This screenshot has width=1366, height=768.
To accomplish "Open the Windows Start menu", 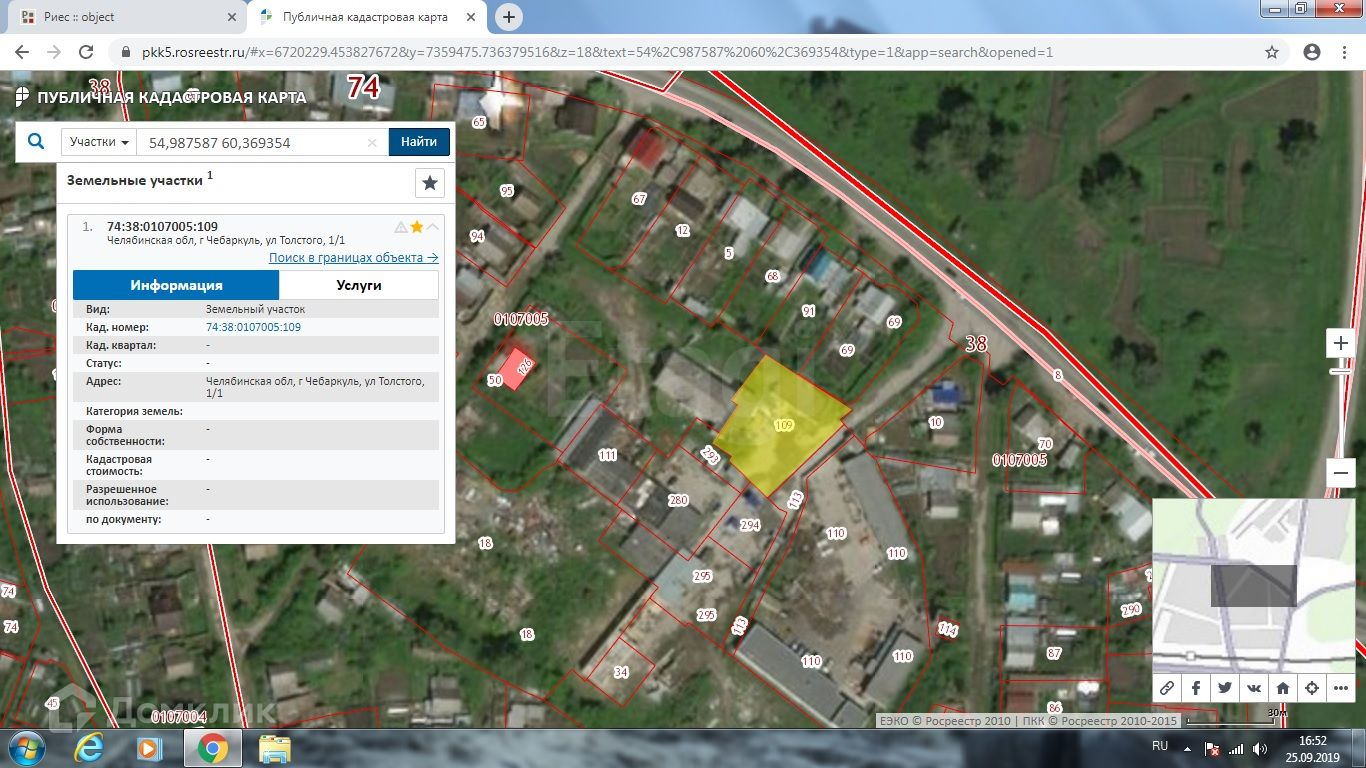I will [x=27, y=748].
